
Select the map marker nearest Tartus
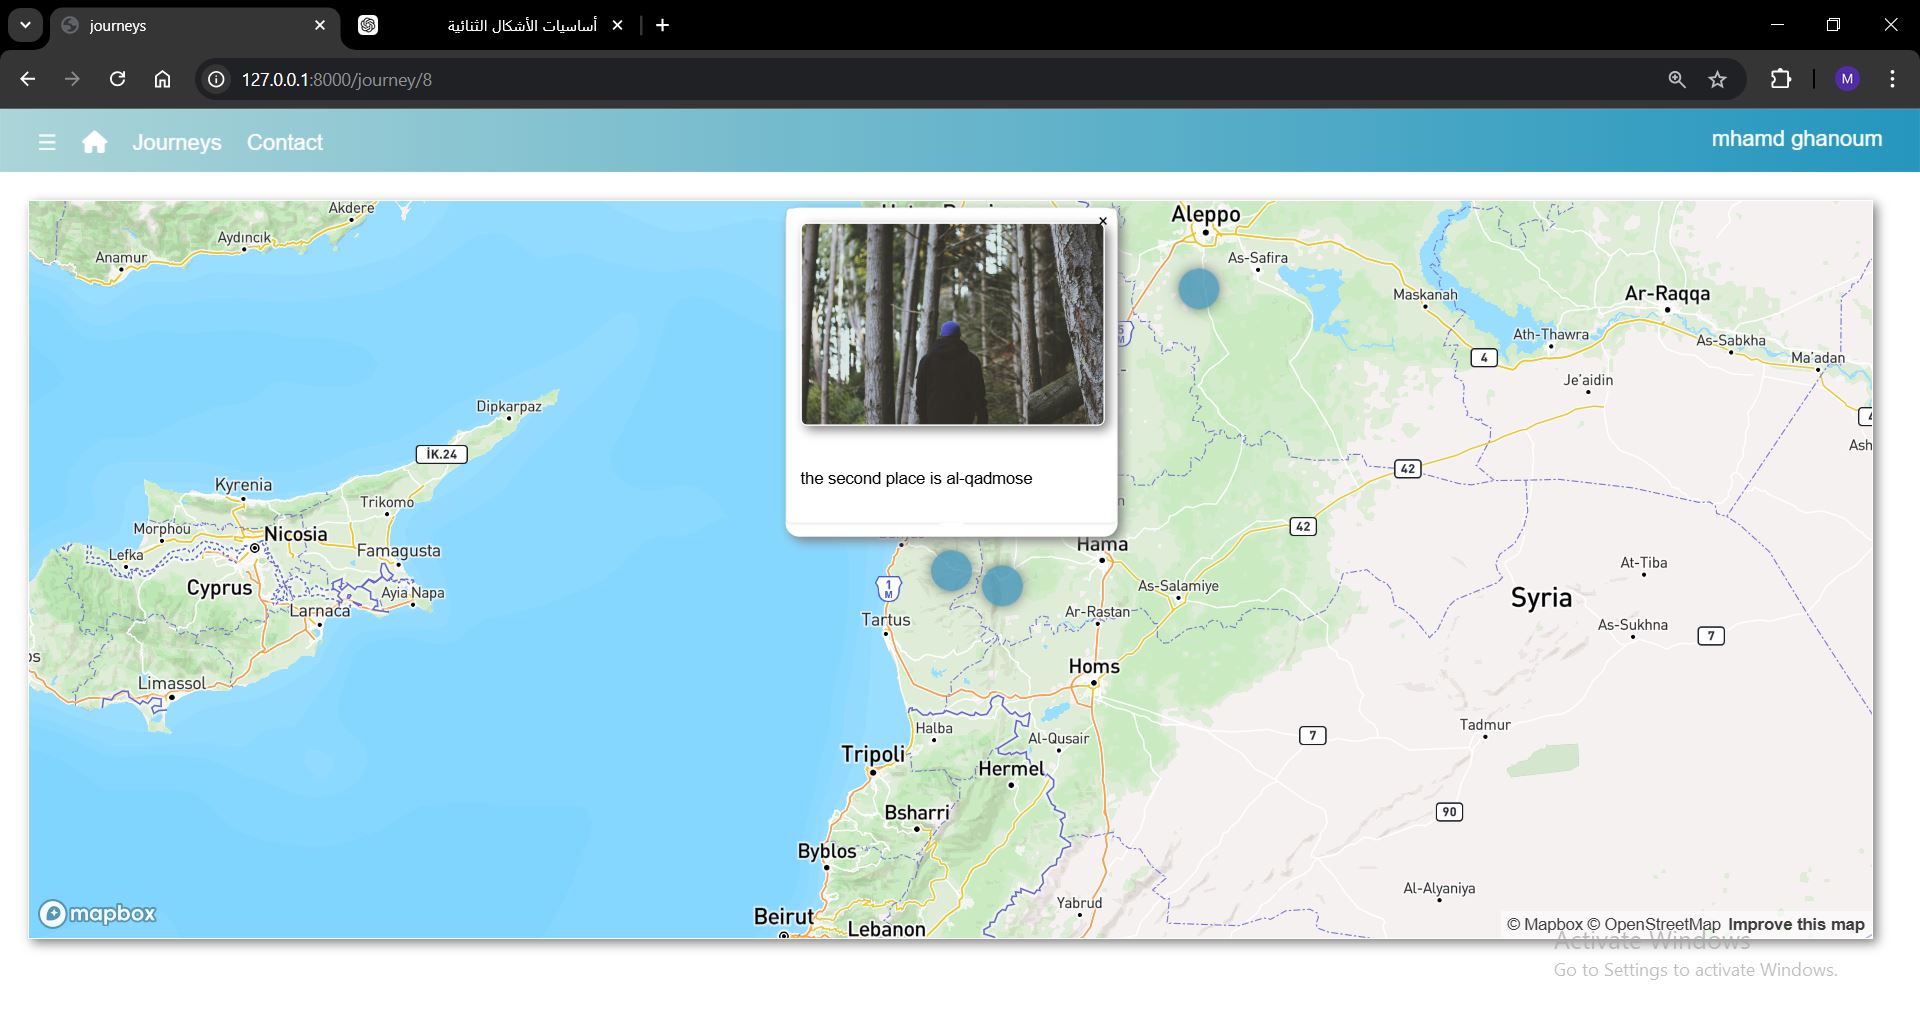pyautogui.click(x=951, y=571)
